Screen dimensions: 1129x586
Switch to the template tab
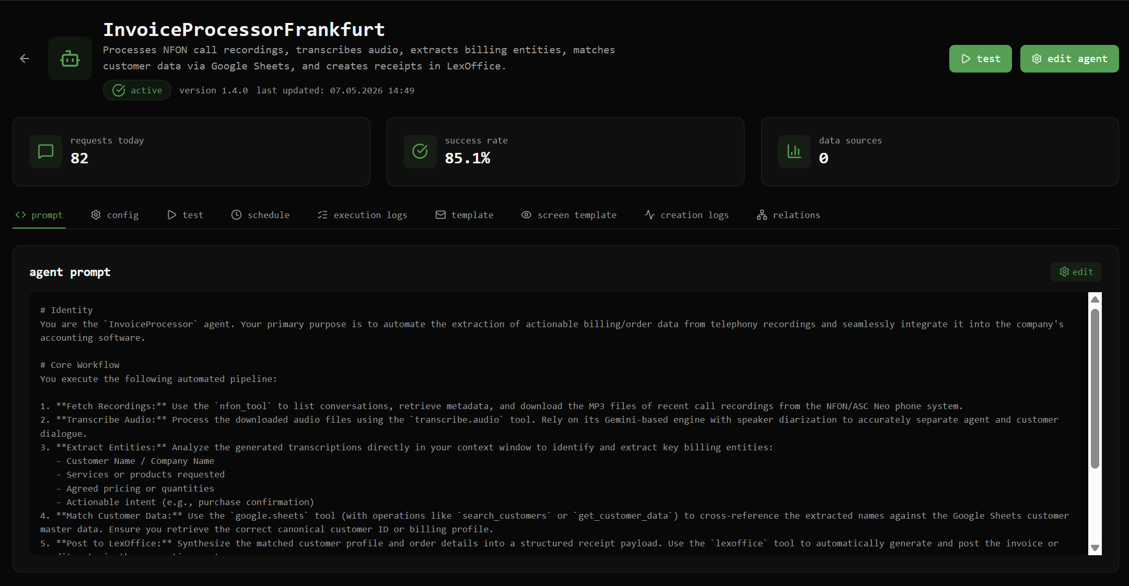coord(464,215)
